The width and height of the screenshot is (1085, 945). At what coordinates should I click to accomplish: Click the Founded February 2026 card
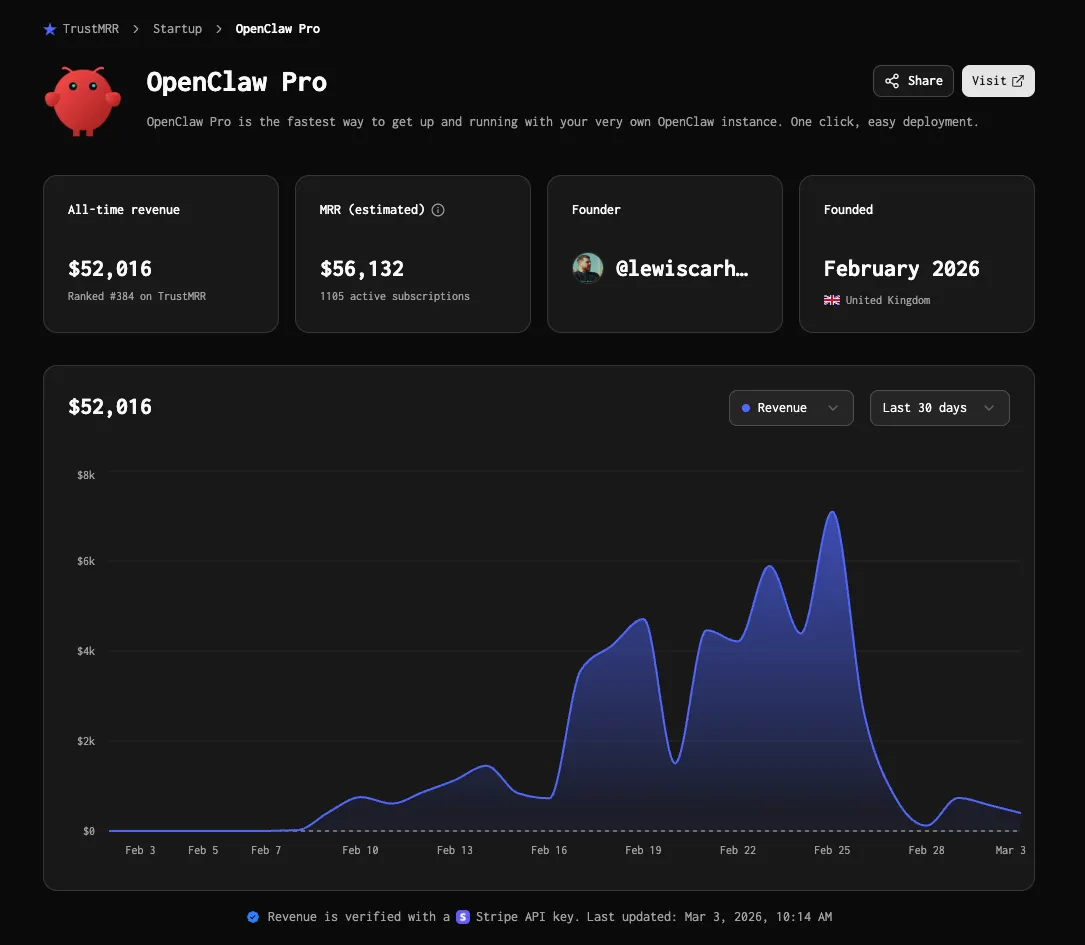point(916,254)
